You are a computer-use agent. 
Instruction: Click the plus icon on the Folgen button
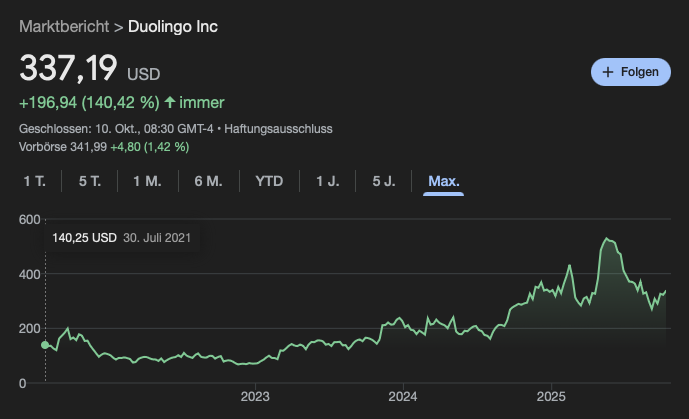coord(607,72)
